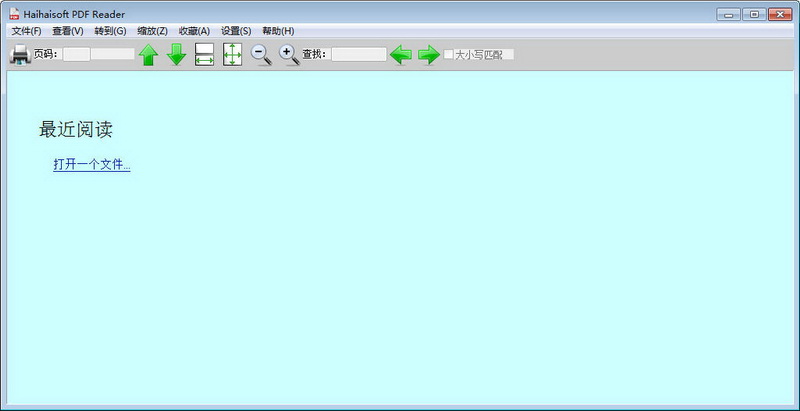Viewport: 800px width, 411px height.
Task: Close the PDF Reader window
Action: (780, 14)
